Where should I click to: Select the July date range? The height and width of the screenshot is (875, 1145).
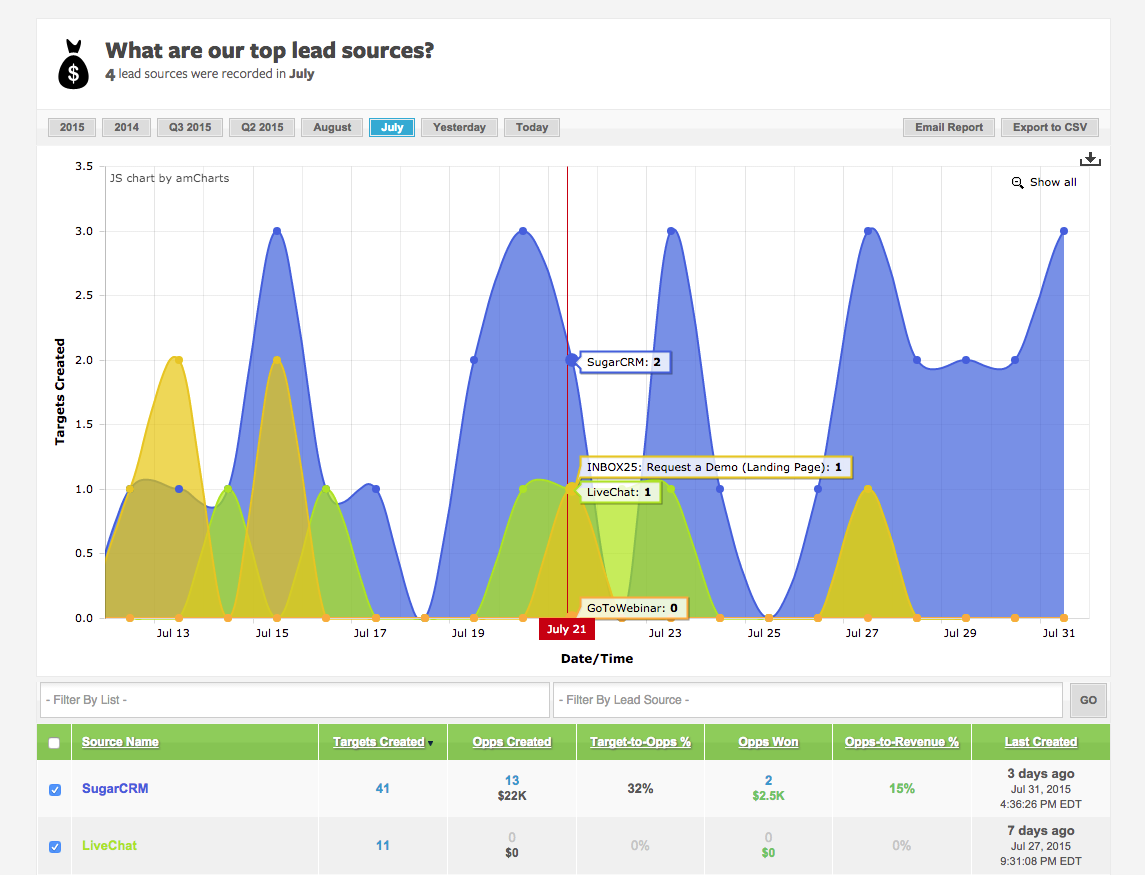tap(392, 127)
